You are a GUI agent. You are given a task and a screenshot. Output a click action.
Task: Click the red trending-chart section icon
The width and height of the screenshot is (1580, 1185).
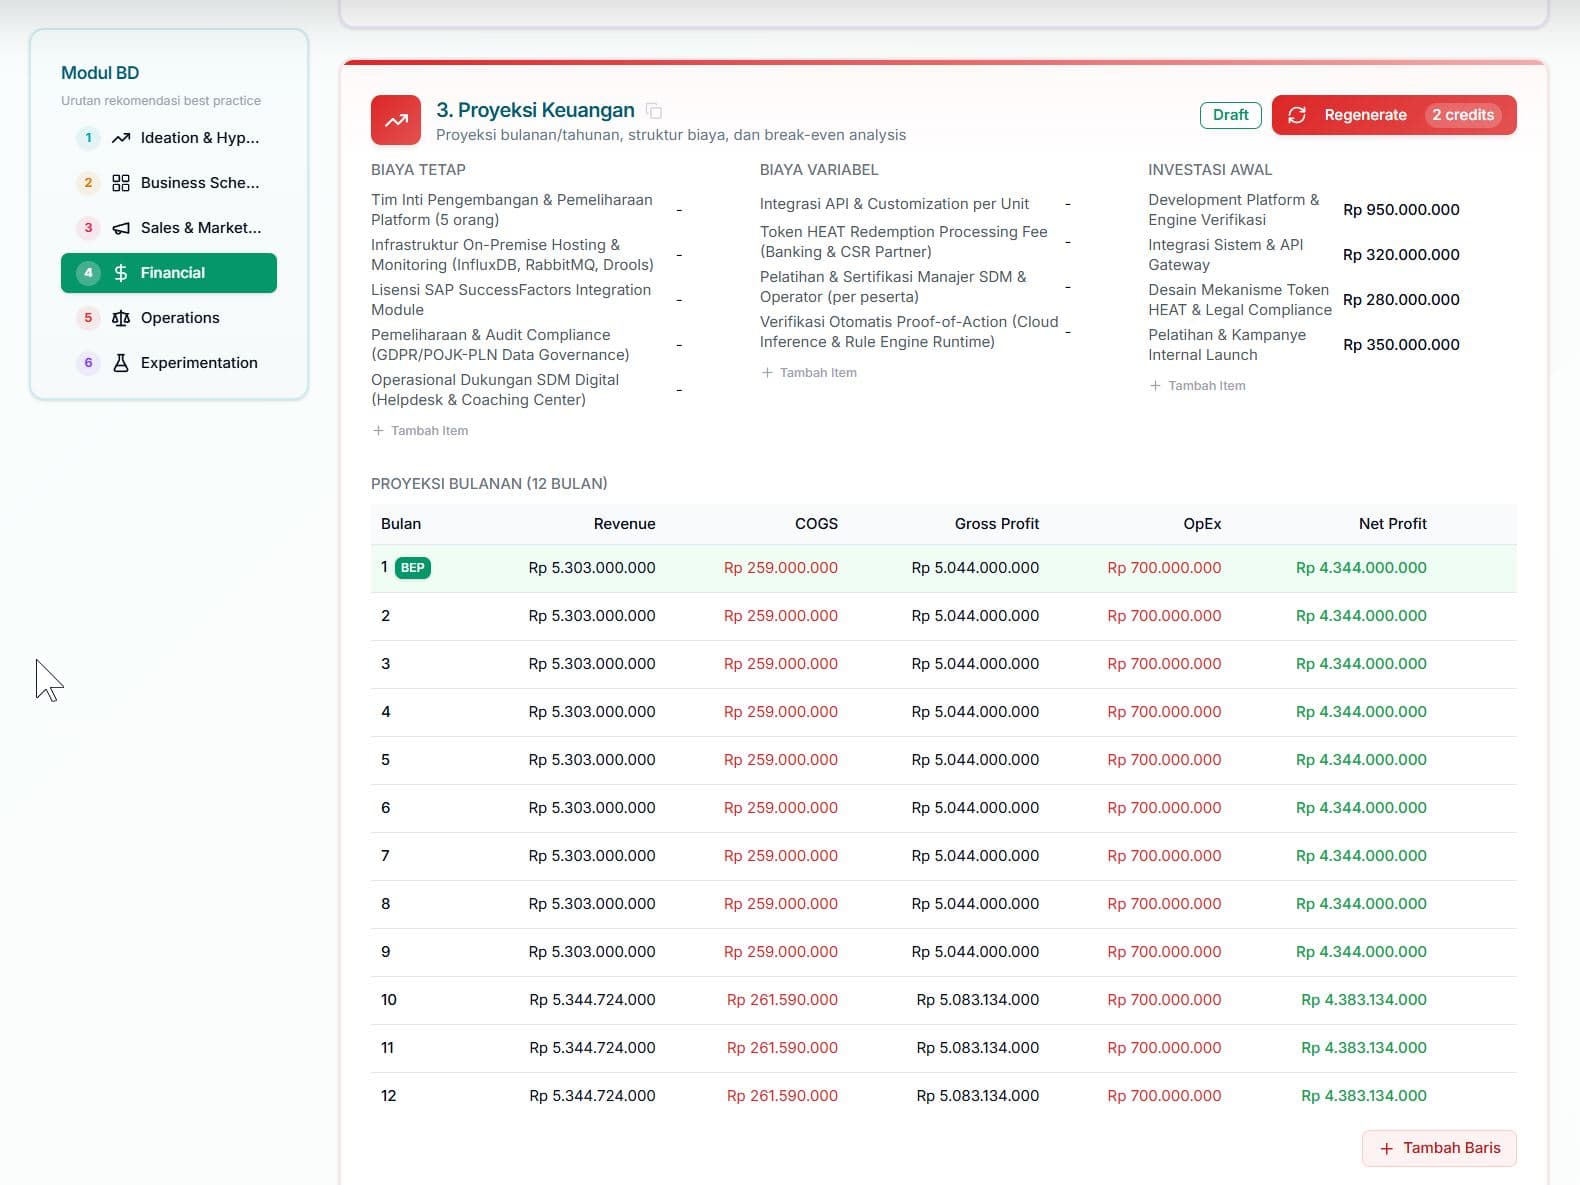(396, 120)
